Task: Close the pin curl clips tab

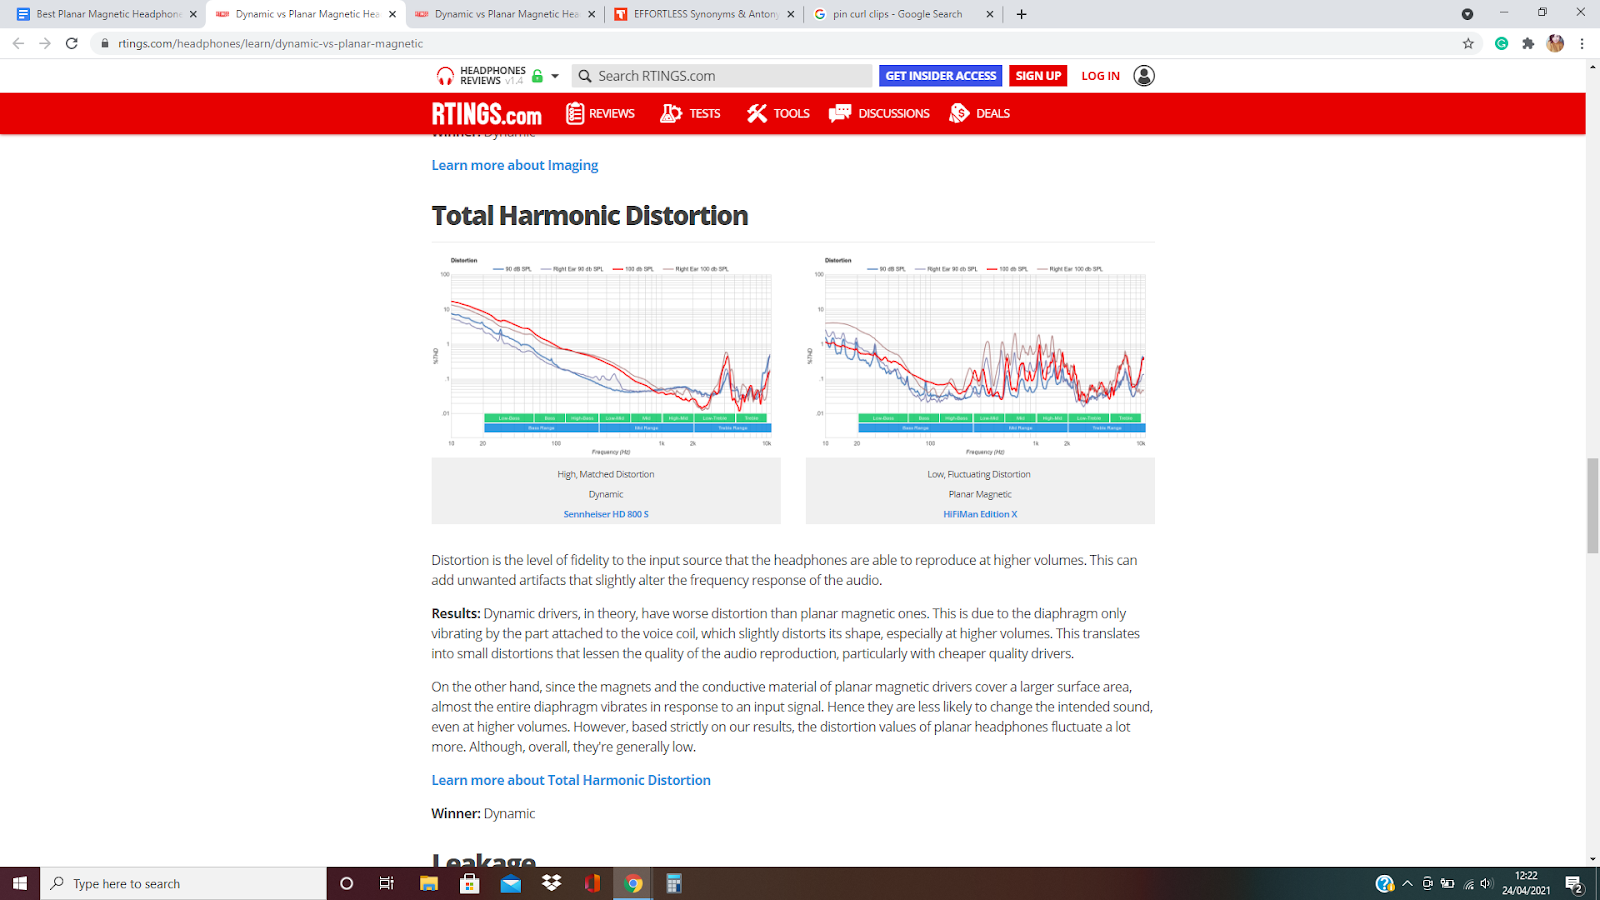Action: click(990, 14)
